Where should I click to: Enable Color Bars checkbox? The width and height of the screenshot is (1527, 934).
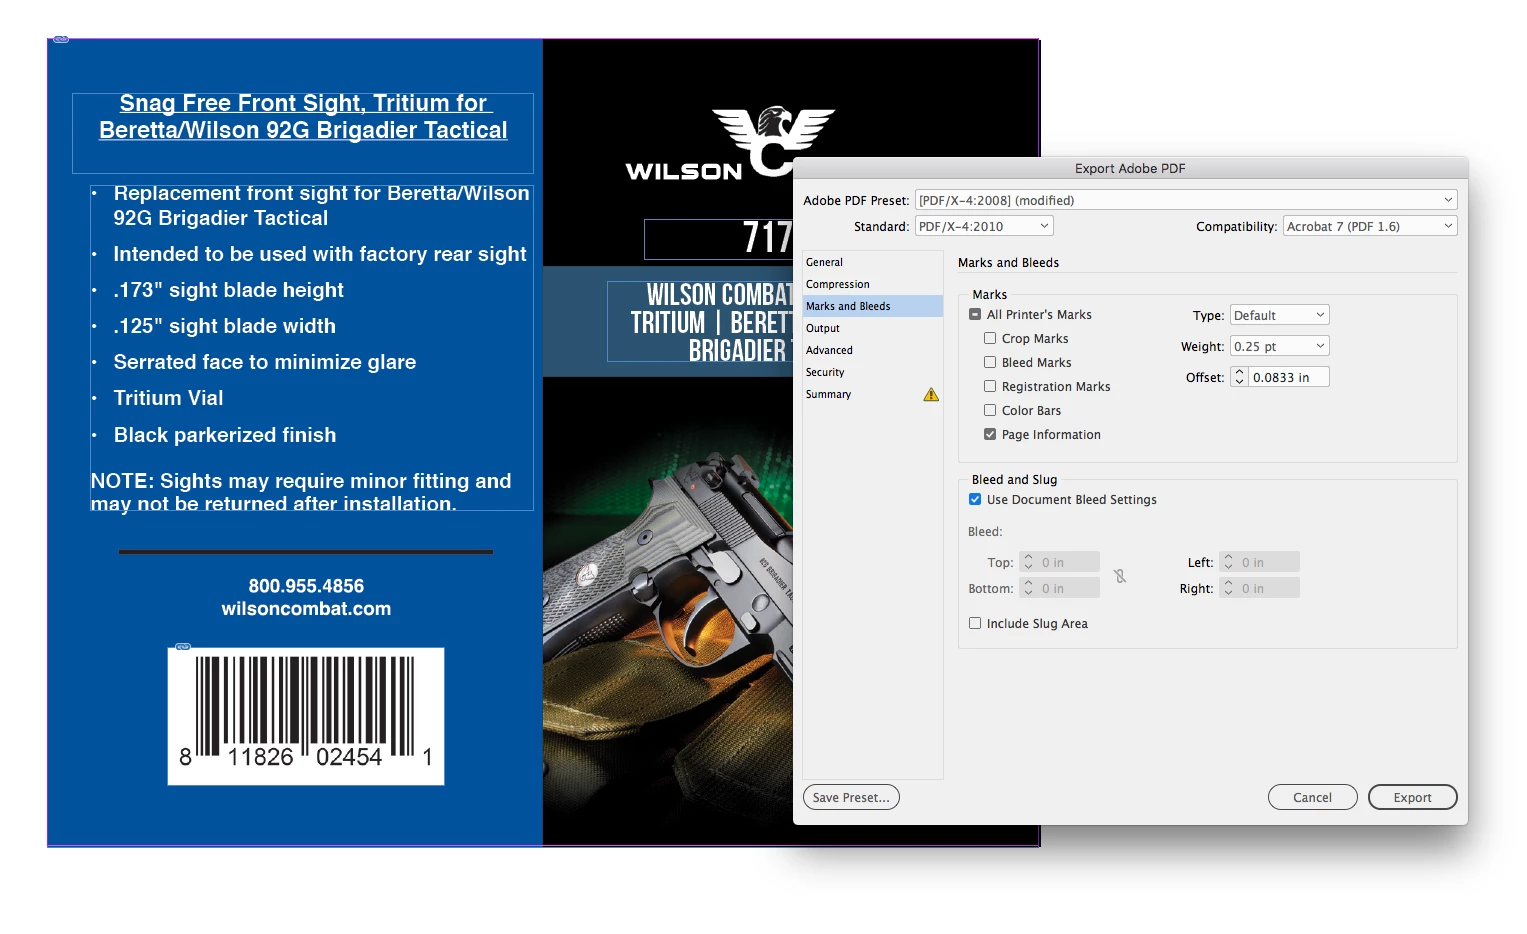tap(990, 410)
